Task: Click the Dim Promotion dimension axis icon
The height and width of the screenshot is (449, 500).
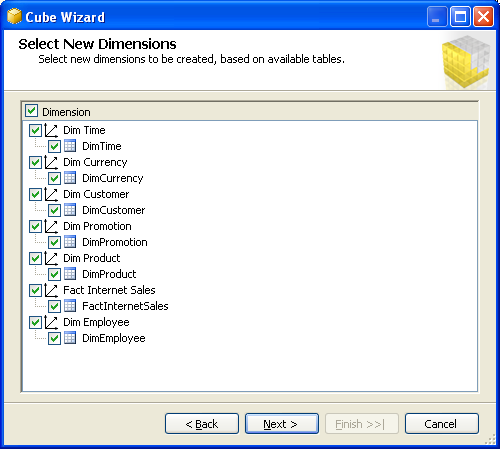Action: [x=51, y=226]
